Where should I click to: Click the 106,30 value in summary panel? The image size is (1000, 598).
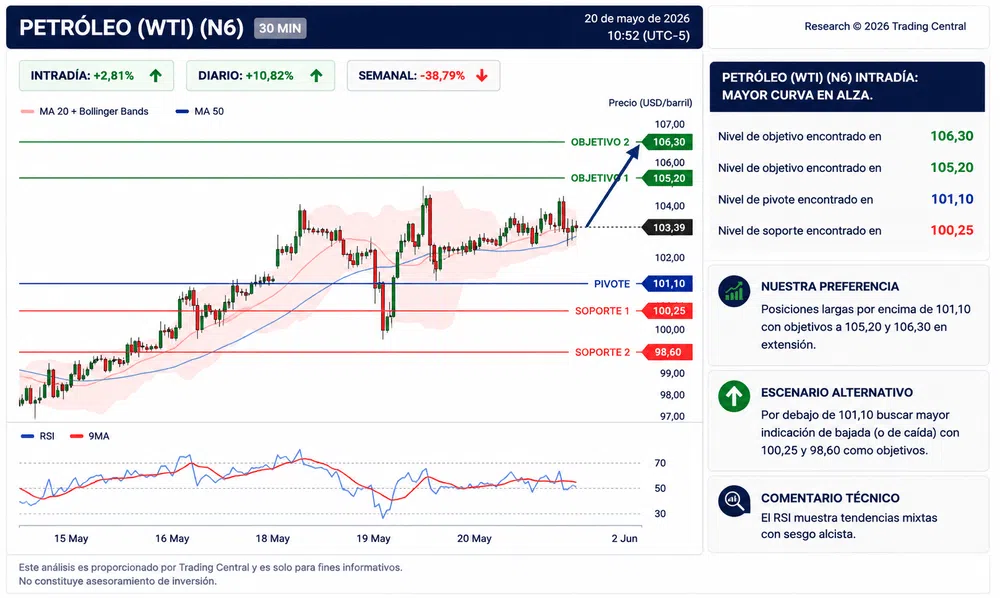[952, 136]
